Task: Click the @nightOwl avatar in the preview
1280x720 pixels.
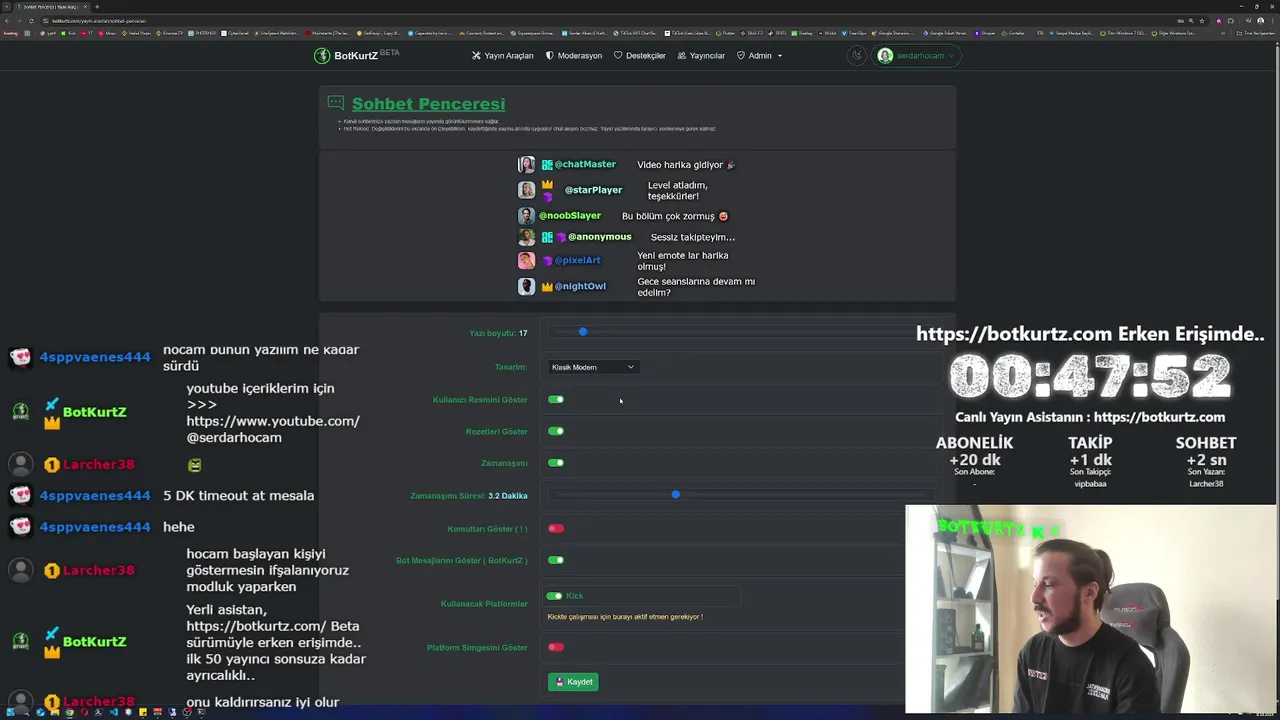Action: (x=526, y=286)
